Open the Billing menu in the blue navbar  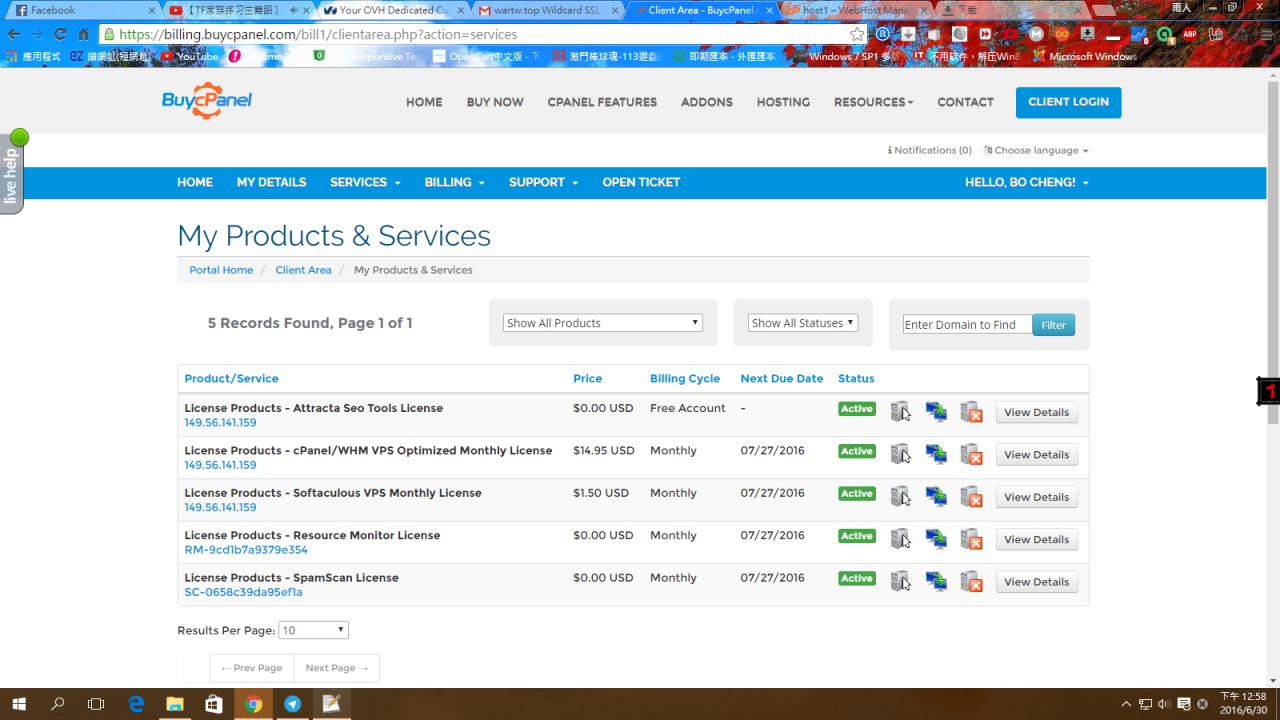click(454, 182)
